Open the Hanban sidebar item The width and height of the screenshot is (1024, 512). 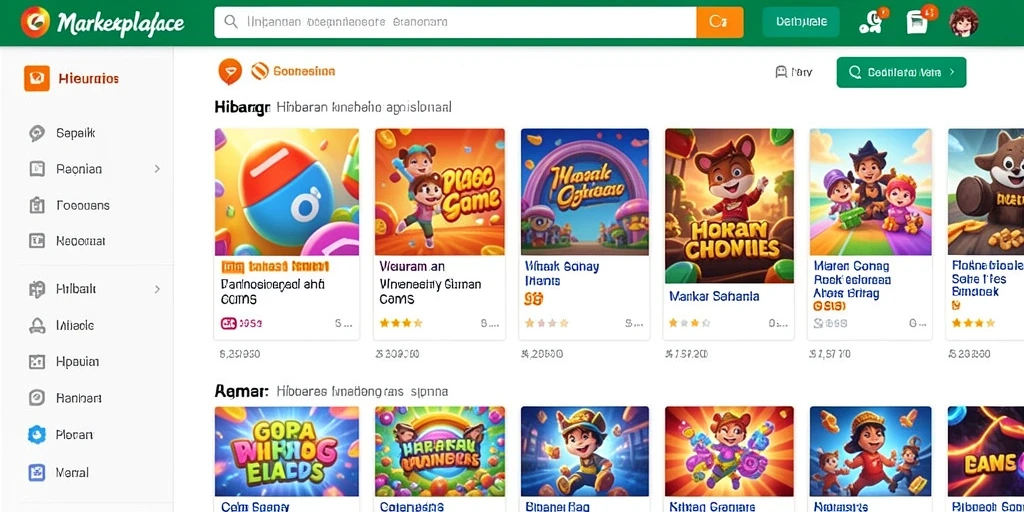point(65,398)
